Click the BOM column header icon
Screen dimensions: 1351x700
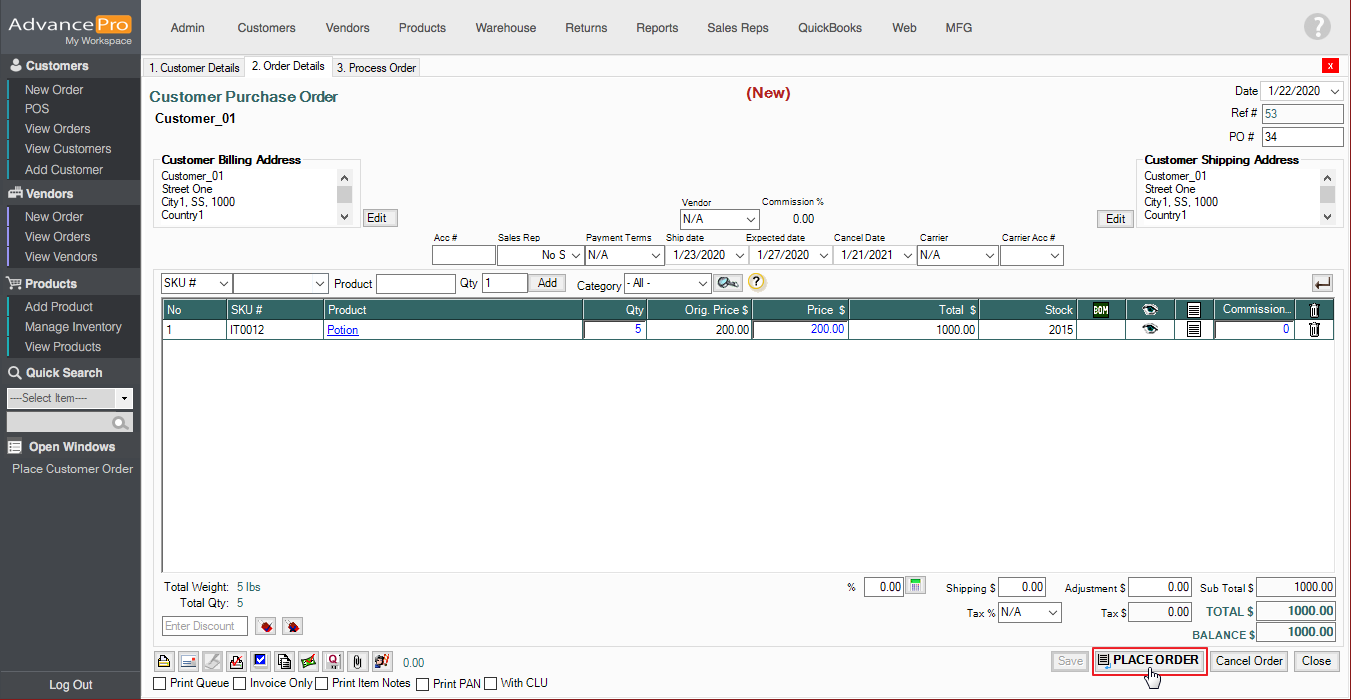pyautogui.click(x=1101, y=310)
